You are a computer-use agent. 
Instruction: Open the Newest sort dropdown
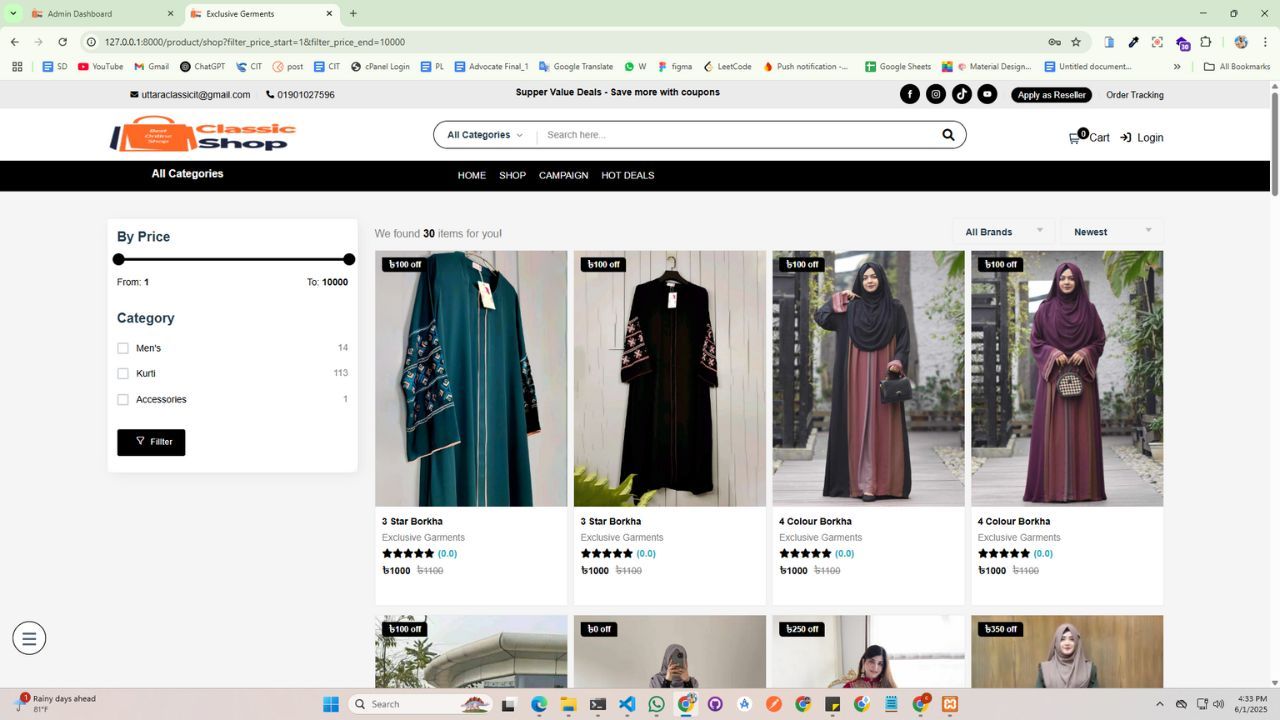tap(1112, 232)
